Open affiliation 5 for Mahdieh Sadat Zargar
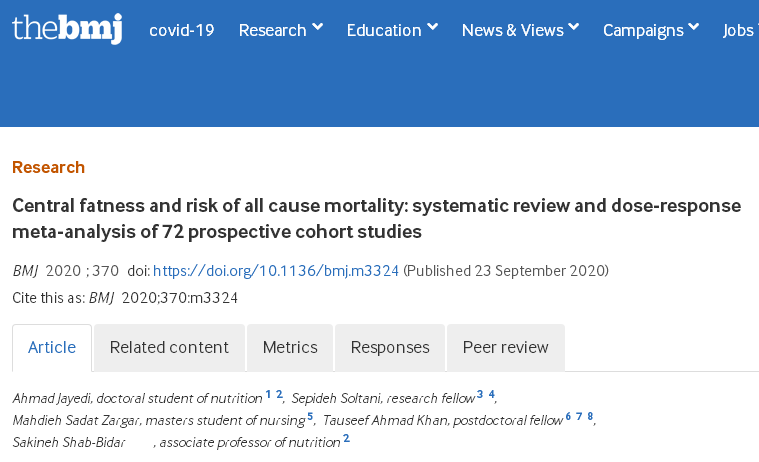This screenshot has width=759, height=462. coord(310,416)
